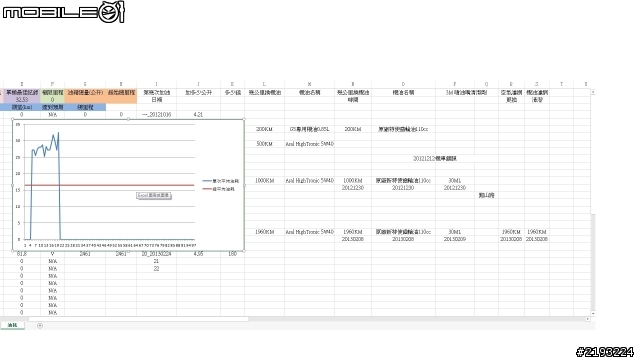The width and height of the screenshot is (640, 360).
Task: Select the 30ML cell above 20121230
Action: click(455, 180)
